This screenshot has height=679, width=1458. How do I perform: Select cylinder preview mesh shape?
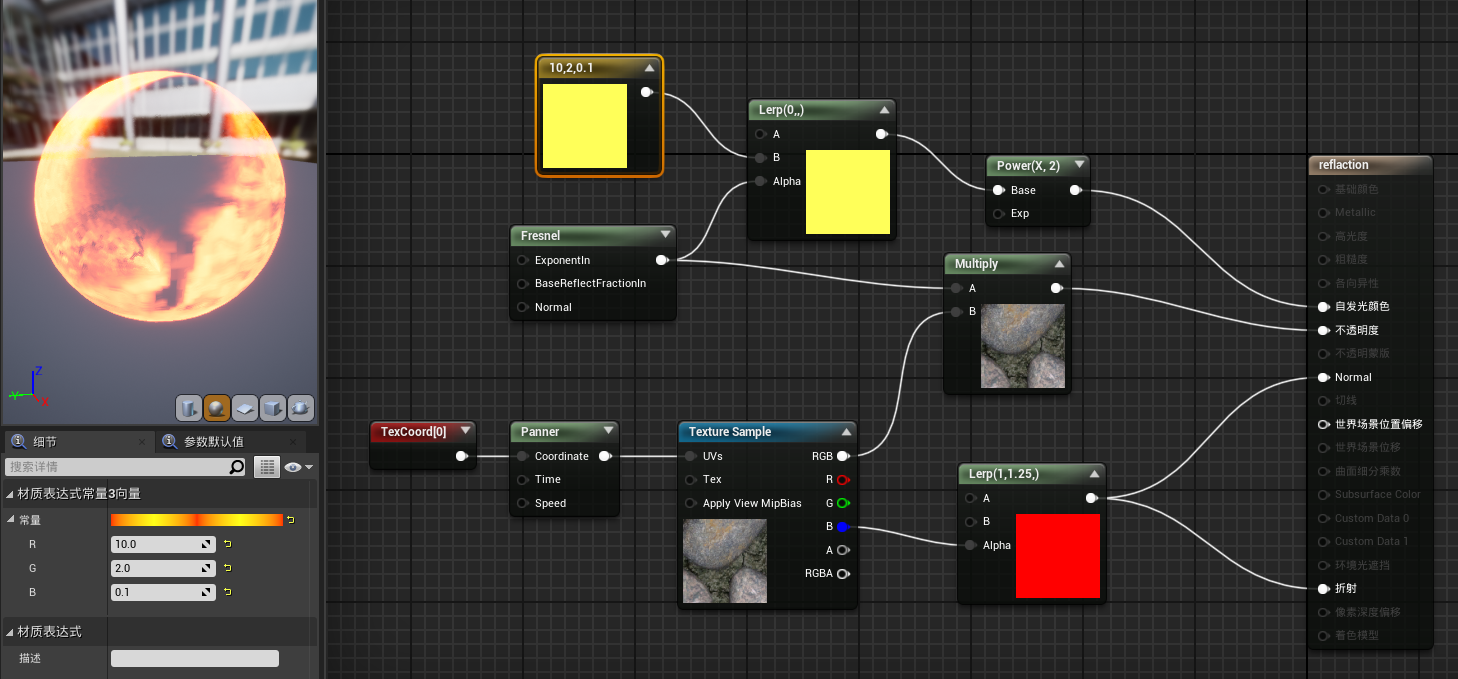pyautogui.click(x=189, y=408)
